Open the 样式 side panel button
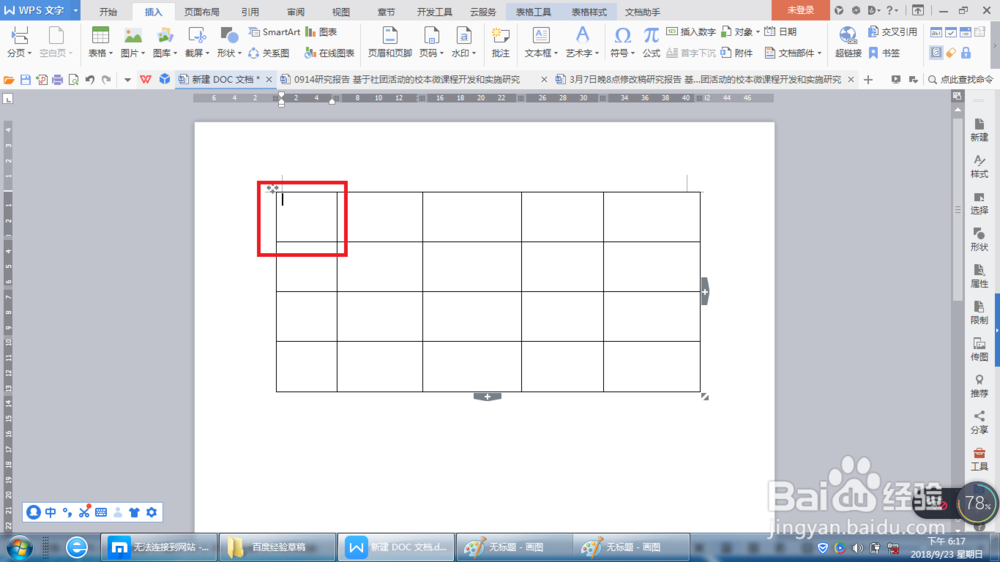The height and width of the screenshot is (562, 1000). pyautogui.click(x=979, y=166)
